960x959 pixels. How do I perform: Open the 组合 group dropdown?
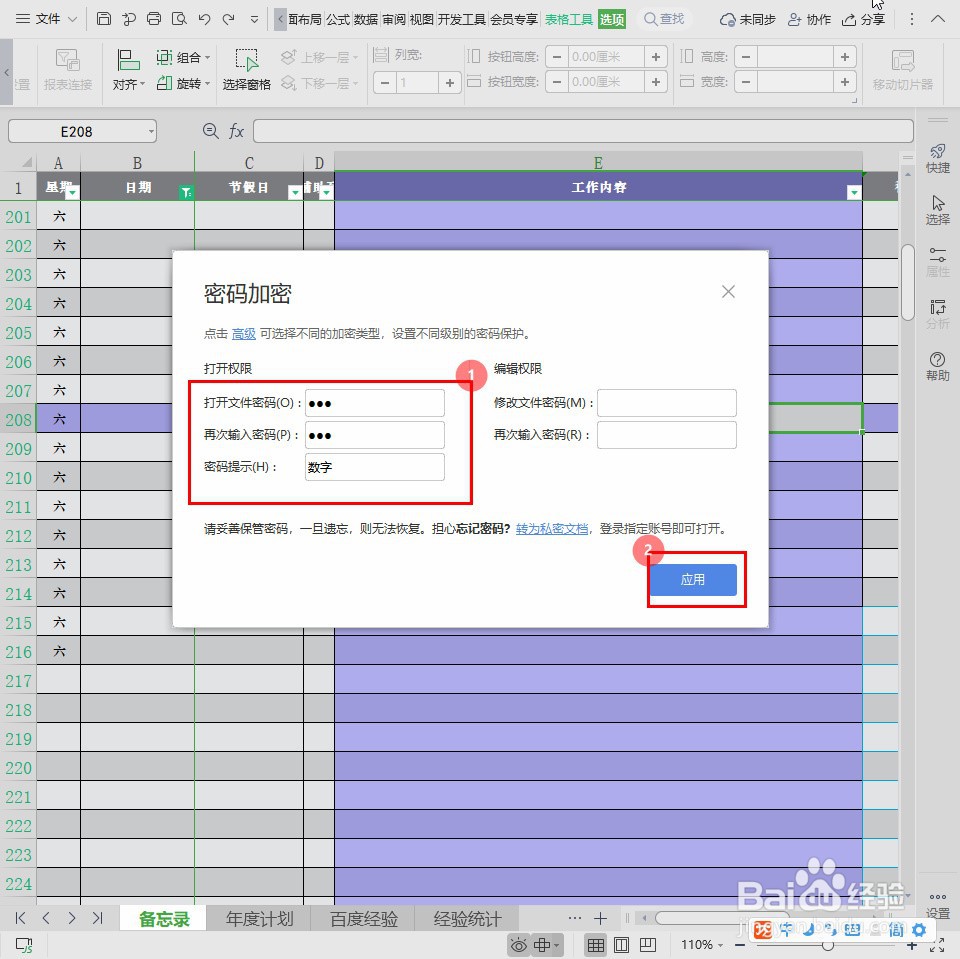[x=183, y=58]
